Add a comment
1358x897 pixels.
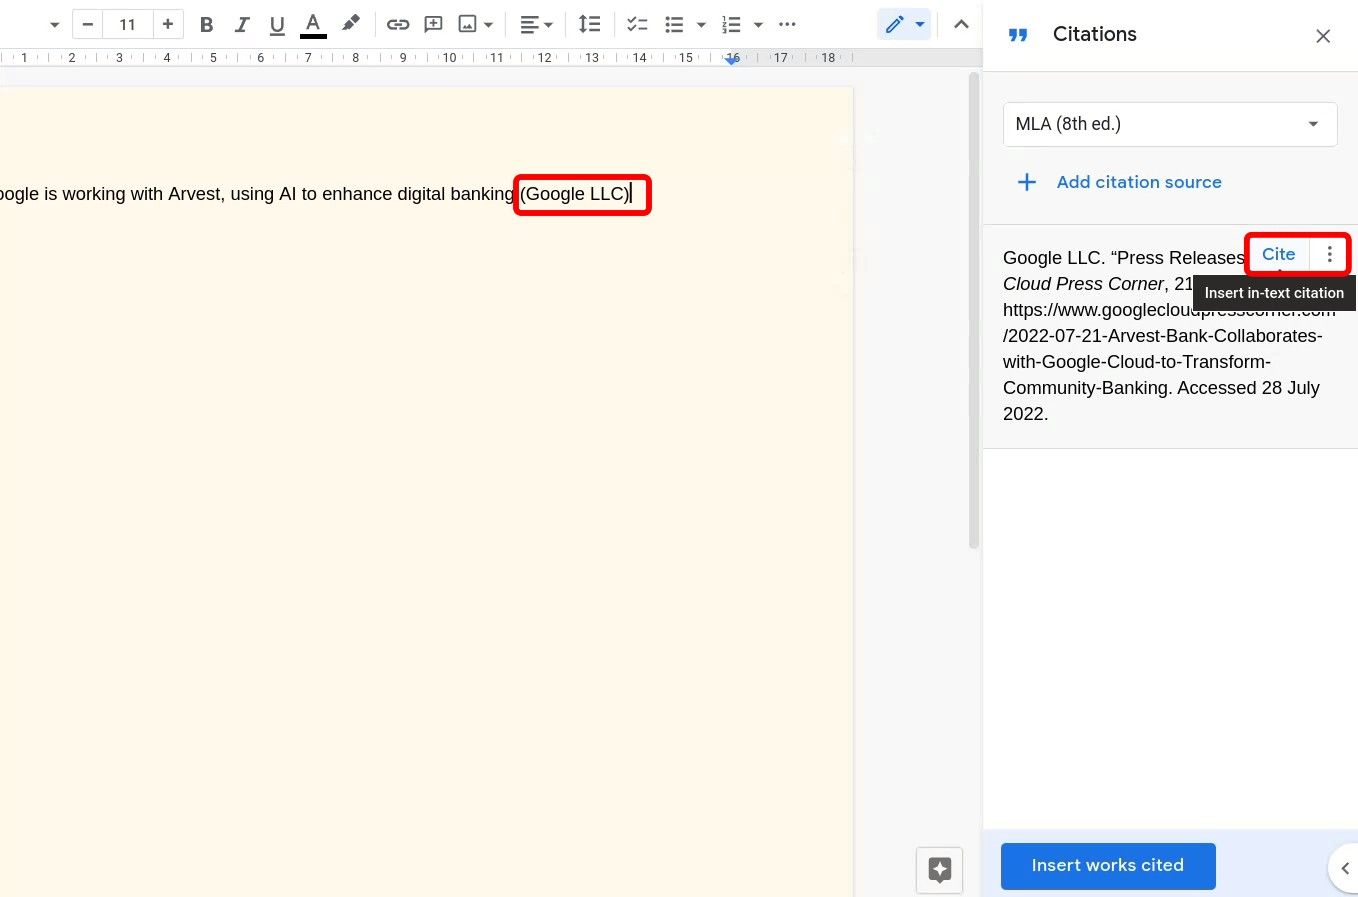pos(433,24)
